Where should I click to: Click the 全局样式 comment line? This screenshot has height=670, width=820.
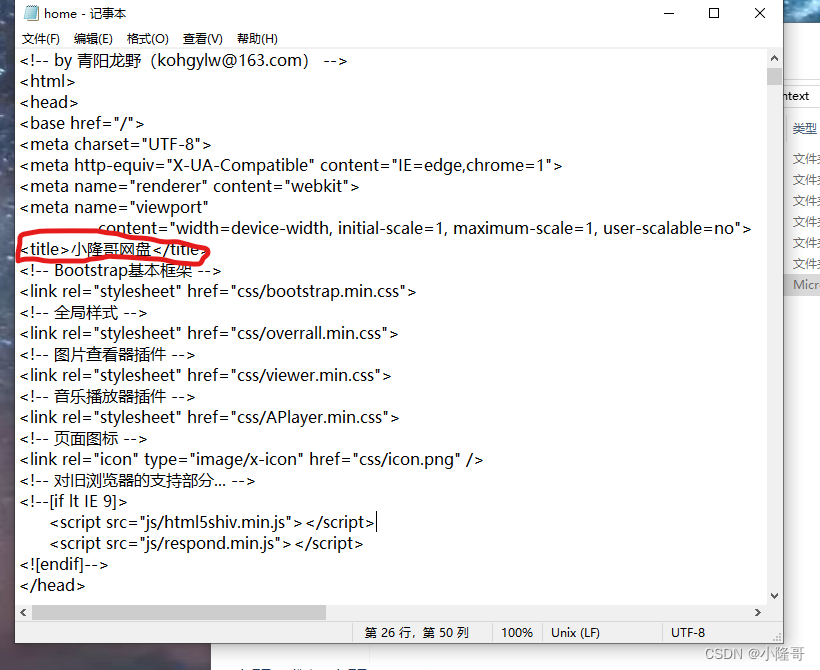point(84,313)
